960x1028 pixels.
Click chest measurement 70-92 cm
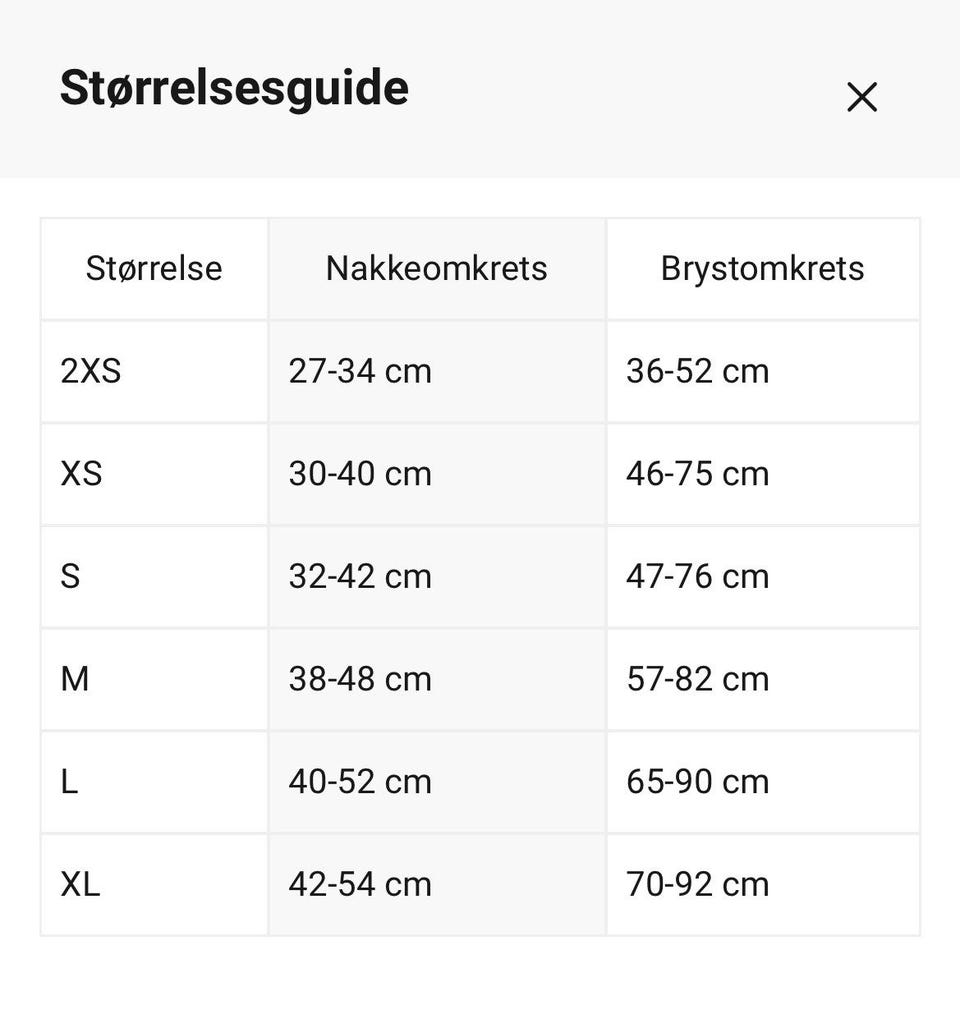pos(697,884)
